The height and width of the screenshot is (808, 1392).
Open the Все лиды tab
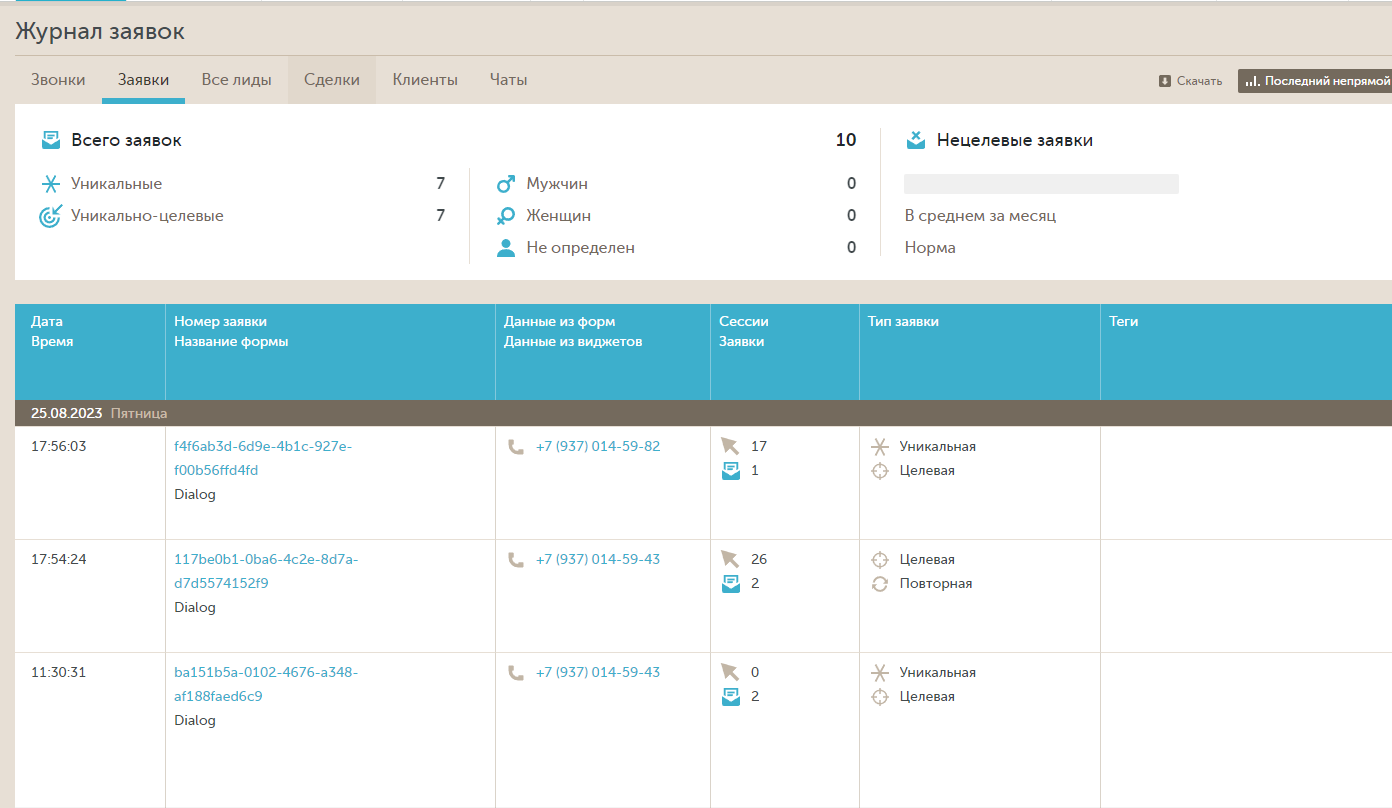coord(237,80)
